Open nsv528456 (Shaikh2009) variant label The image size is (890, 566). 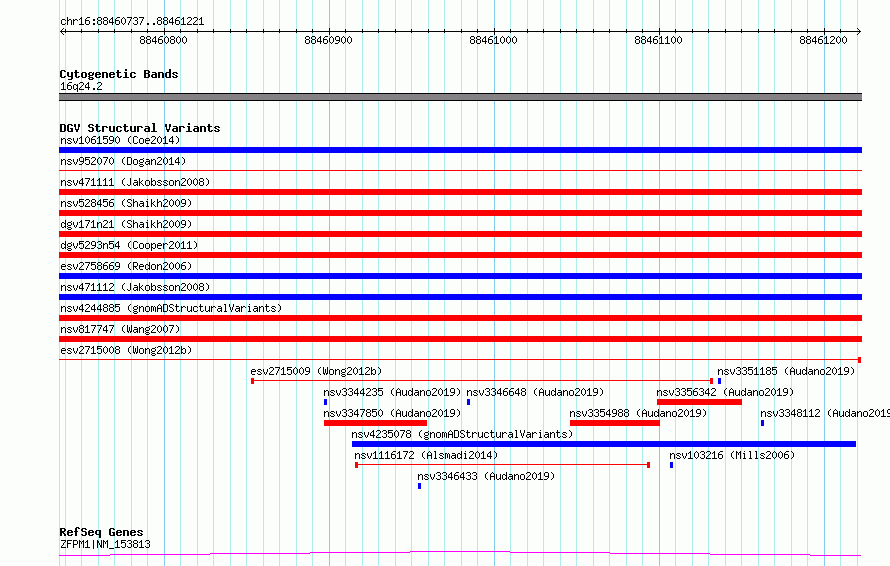126,203
